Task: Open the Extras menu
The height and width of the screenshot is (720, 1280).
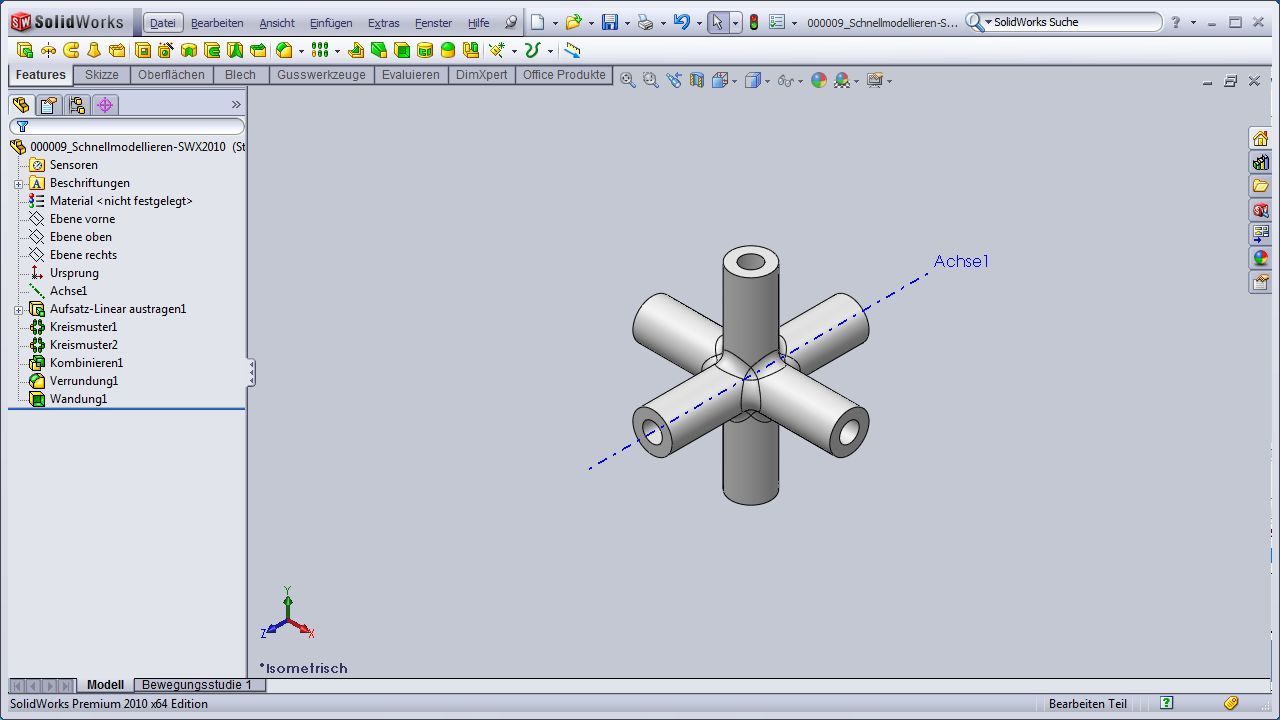Action: click(383, 23)
